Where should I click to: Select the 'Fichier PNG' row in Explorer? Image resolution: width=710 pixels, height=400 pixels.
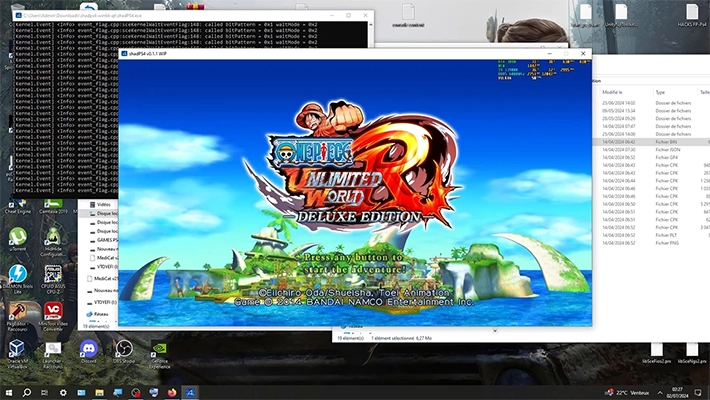coord(651,243)
